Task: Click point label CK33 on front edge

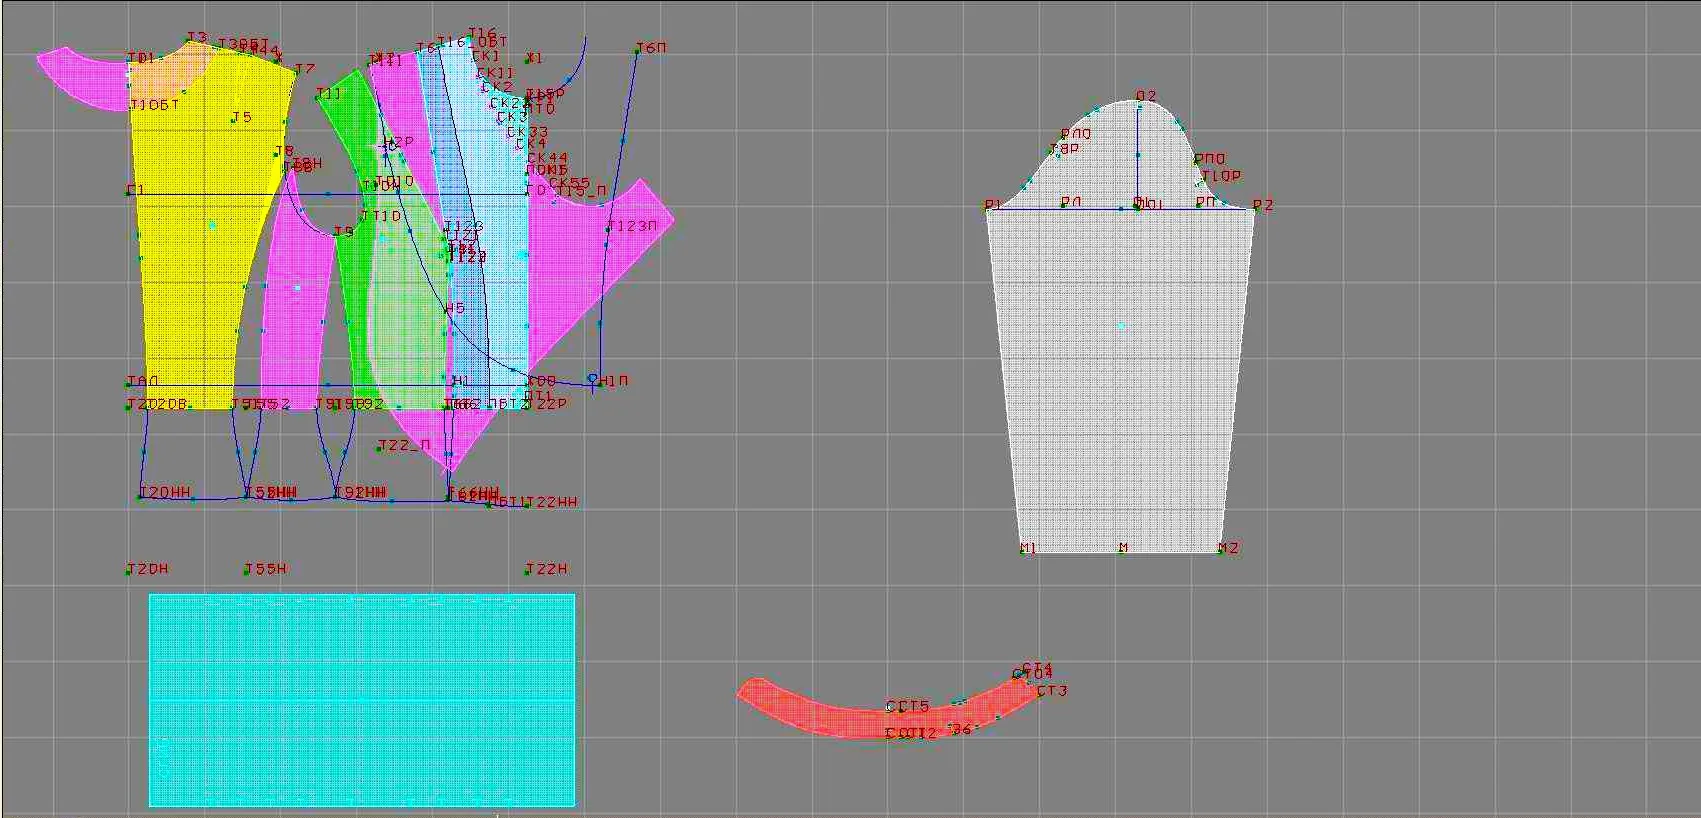Action: pos(527,131)
